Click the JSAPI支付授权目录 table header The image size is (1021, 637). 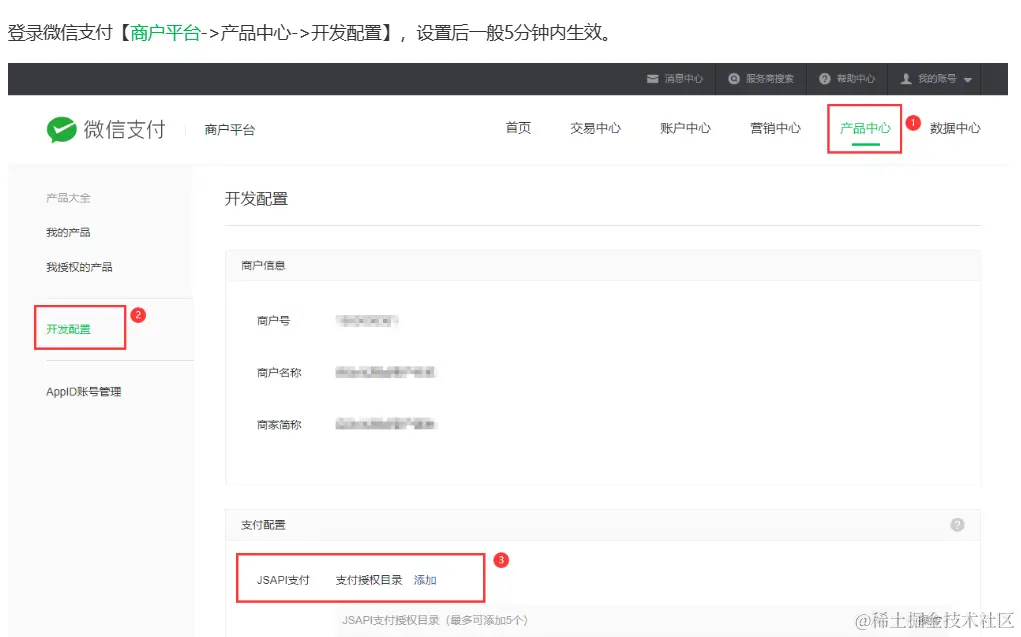(435, 620)
